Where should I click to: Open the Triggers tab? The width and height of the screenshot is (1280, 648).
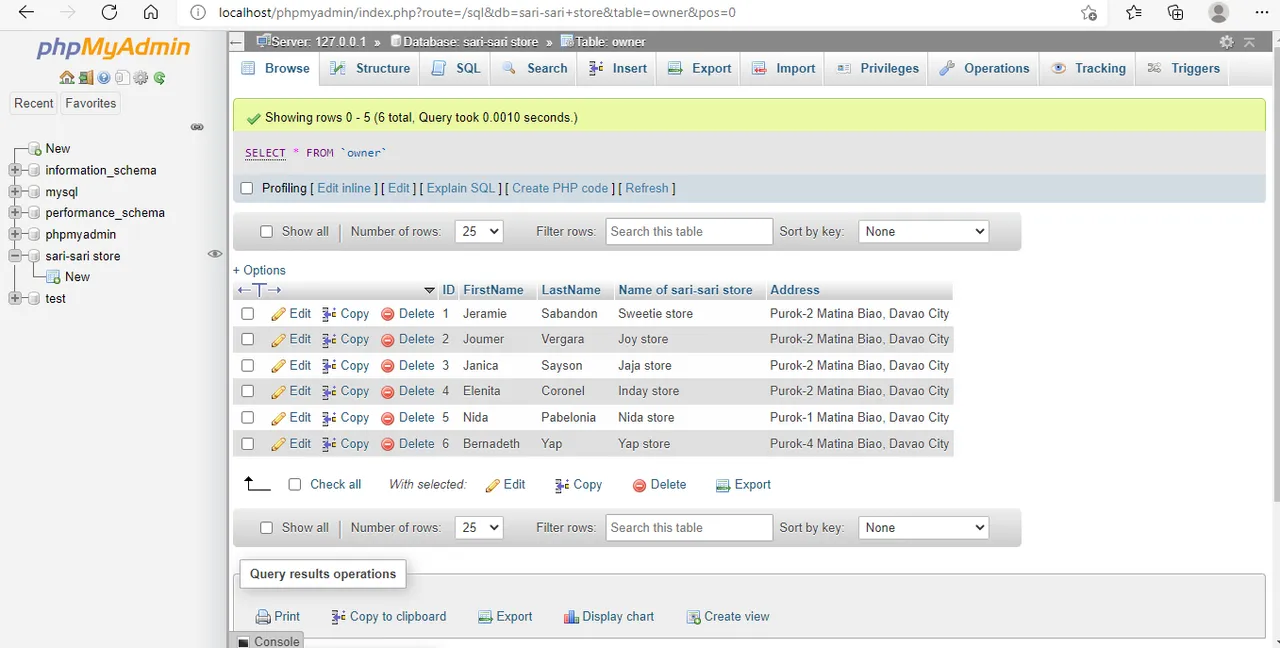1183,68
